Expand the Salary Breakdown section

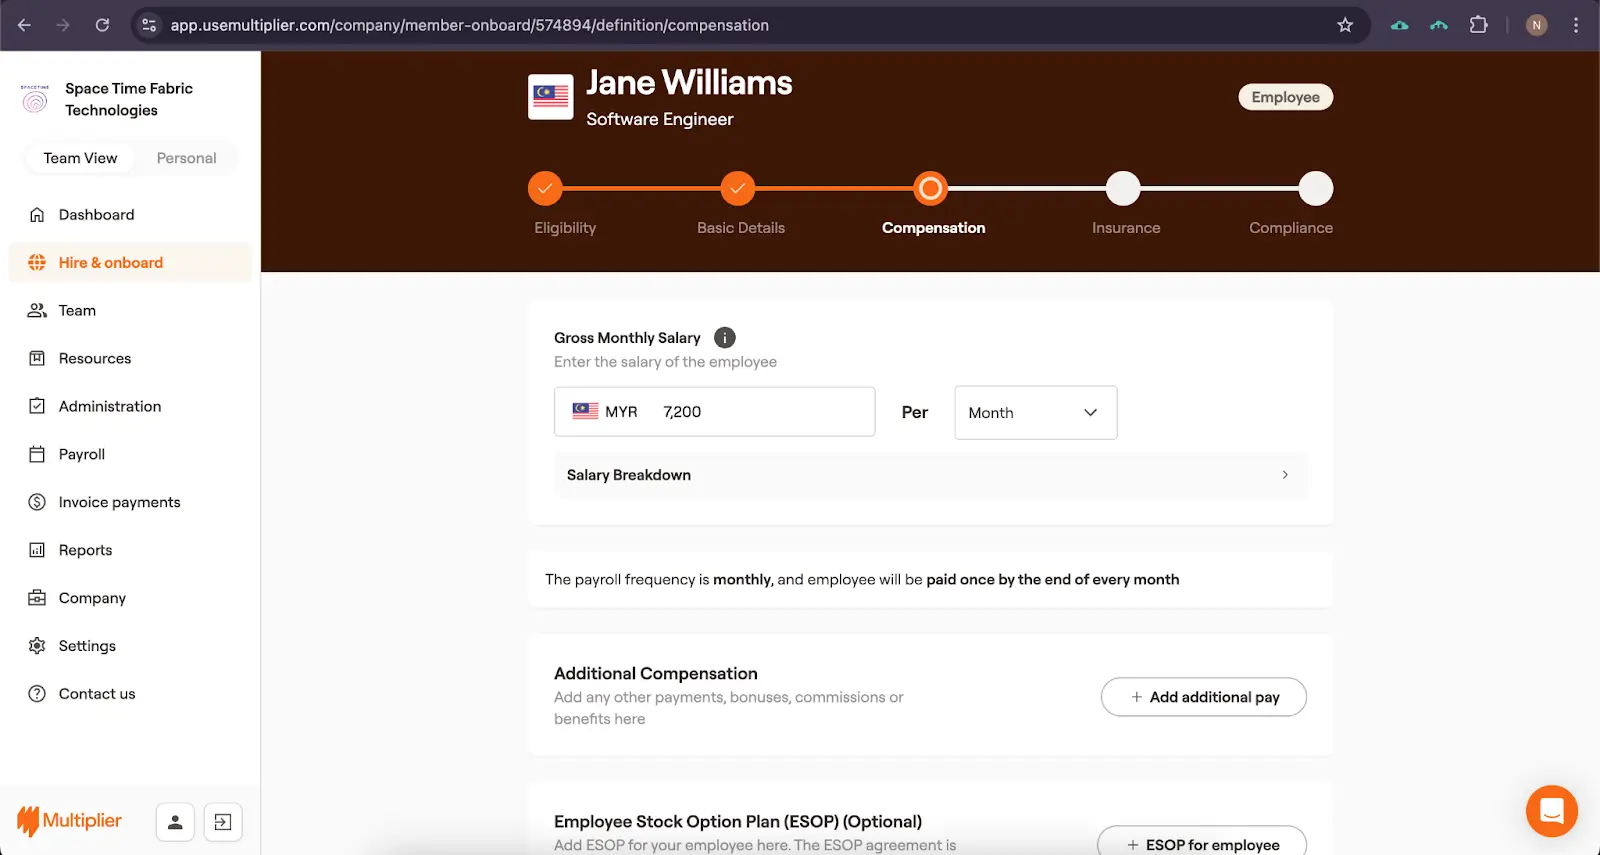click(x=930, y=475)
